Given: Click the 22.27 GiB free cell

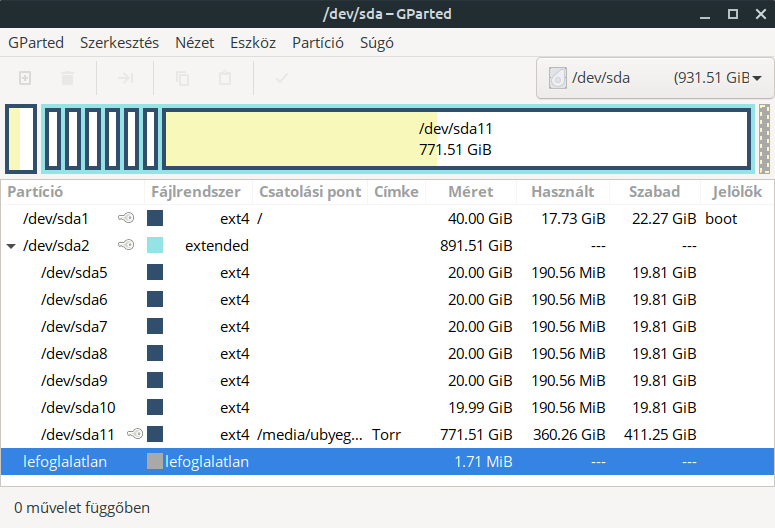Looking at the screenshot, I should point(664,219).
